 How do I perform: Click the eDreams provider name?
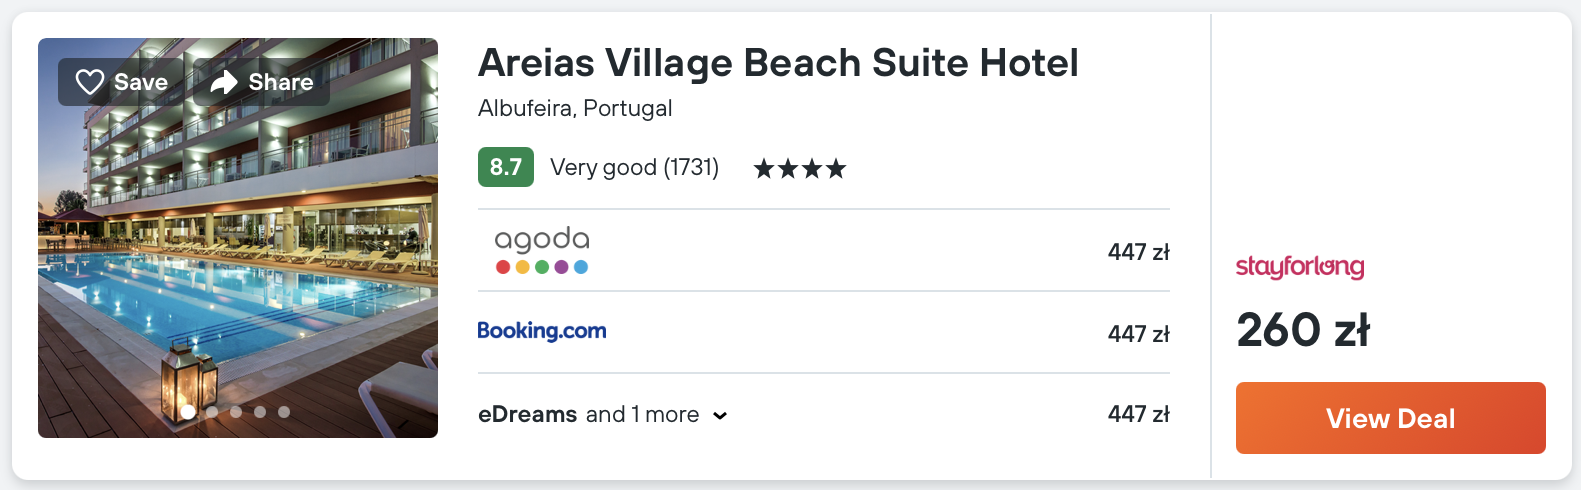tap(528, 414)
